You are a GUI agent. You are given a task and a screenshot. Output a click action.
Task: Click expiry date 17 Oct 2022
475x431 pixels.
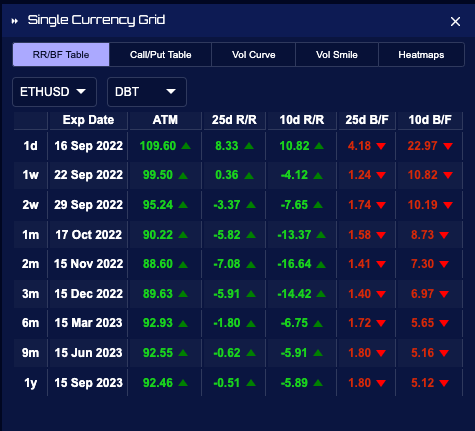tap(88, 235)
